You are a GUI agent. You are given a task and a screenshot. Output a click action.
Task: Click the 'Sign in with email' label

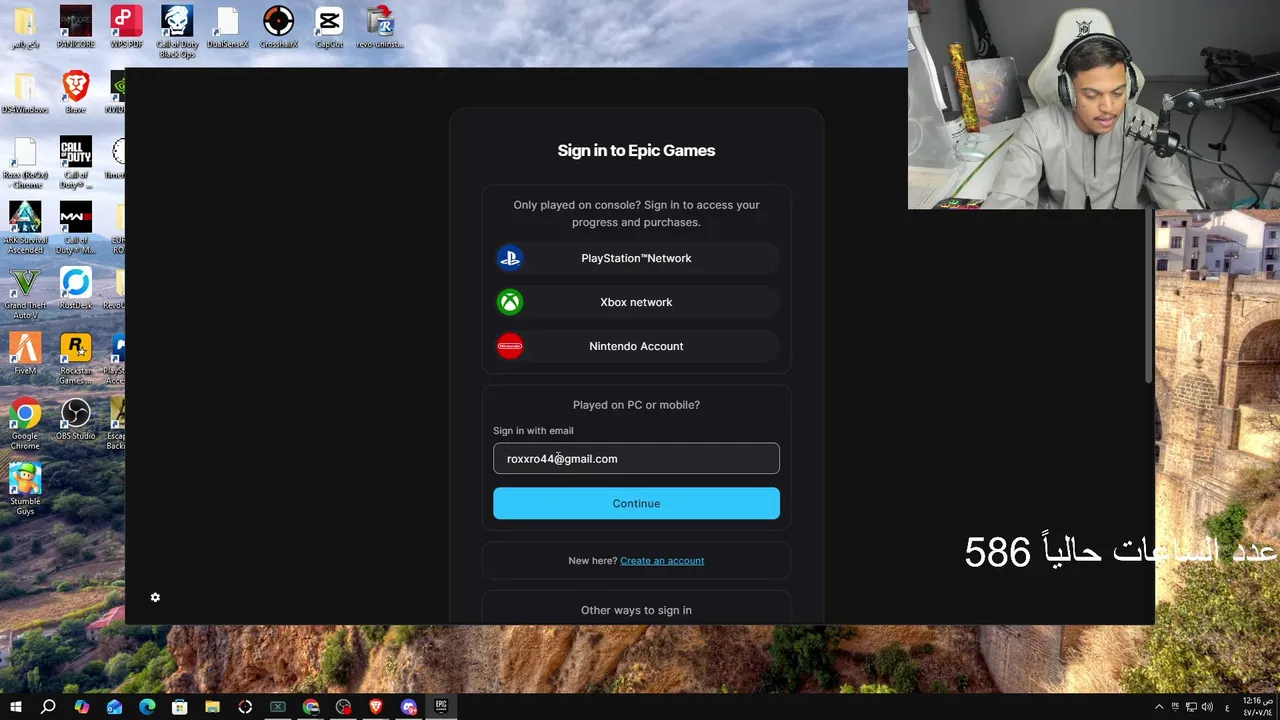533,431
